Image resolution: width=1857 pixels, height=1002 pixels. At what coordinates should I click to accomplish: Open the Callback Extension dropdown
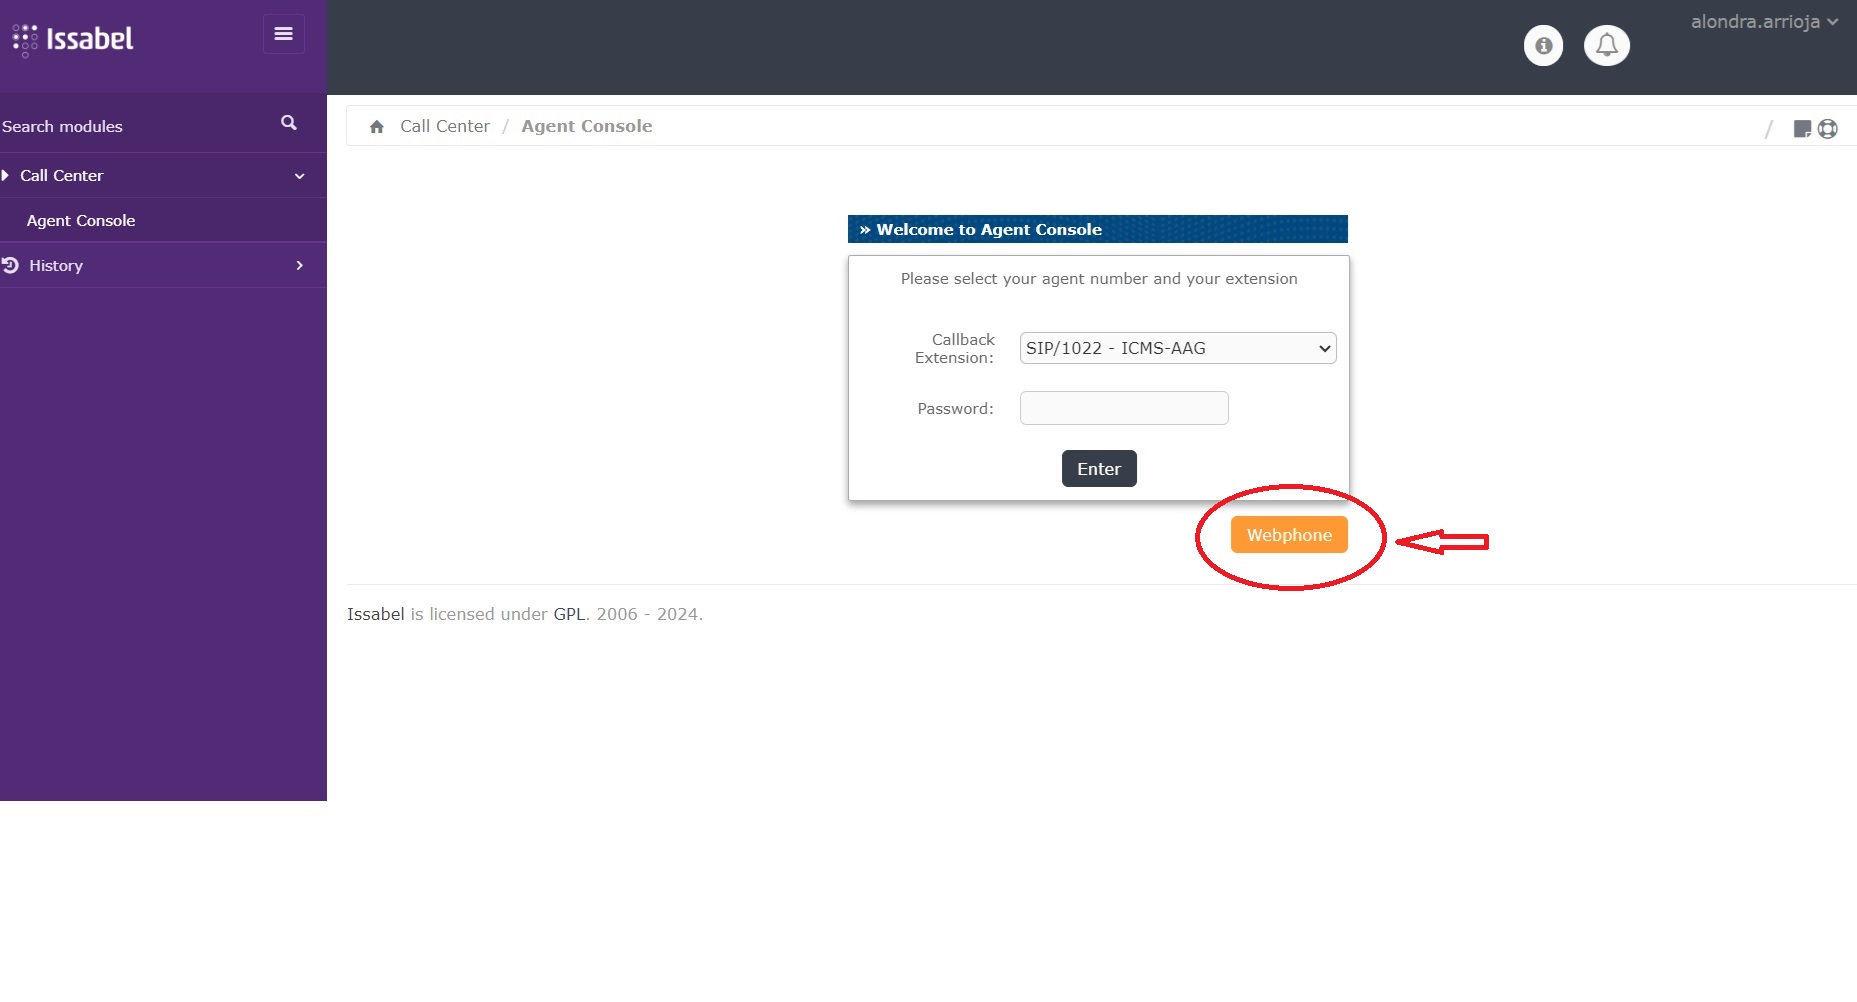(x=1177, y=348)
